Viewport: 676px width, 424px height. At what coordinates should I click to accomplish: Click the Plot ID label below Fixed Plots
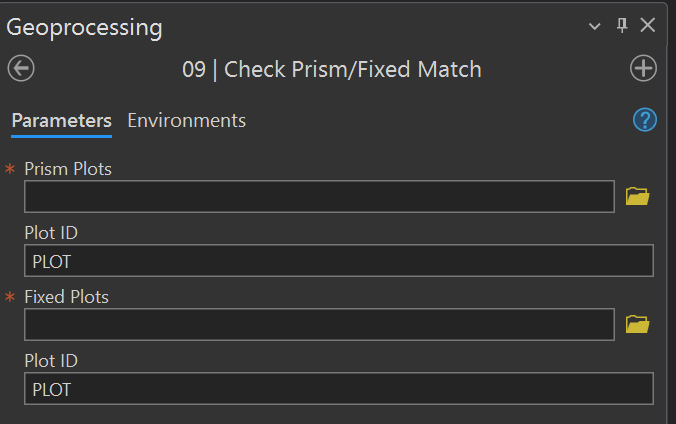click(x=51, y=361)
